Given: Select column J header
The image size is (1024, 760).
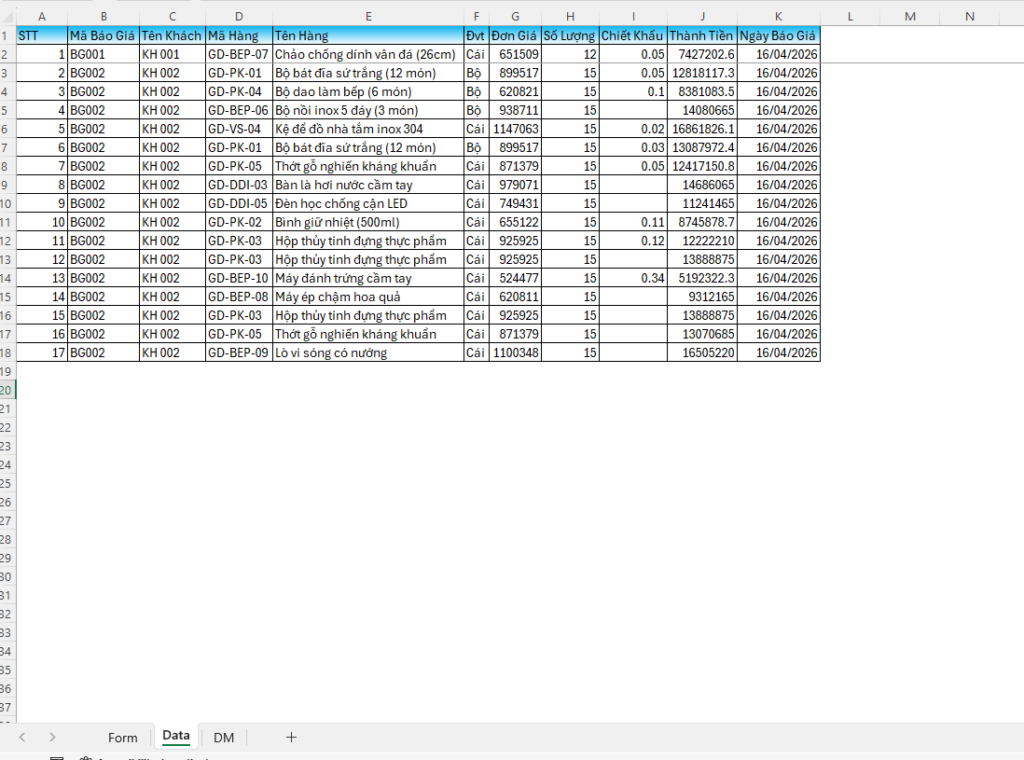Looking at the screenshot, I should point(702,16).
